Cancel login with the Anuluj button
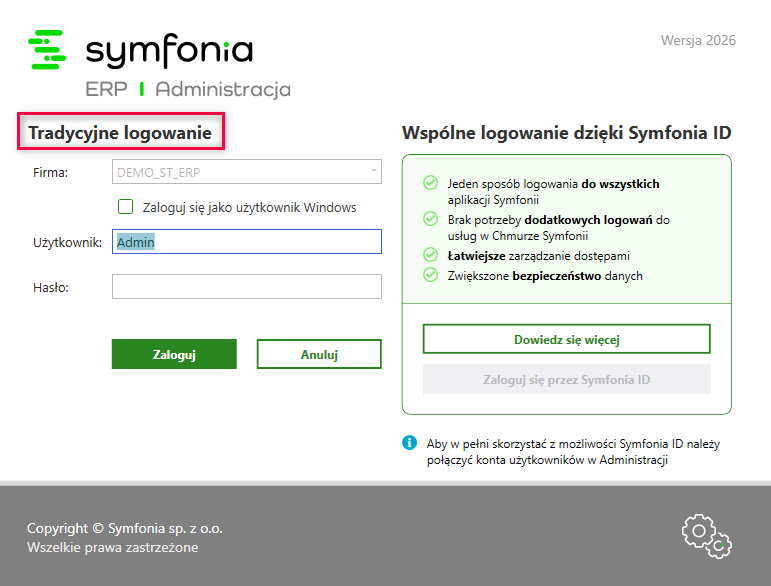This screenshot has height=586, width=771. pyautogui.click(x=319, y=354)
